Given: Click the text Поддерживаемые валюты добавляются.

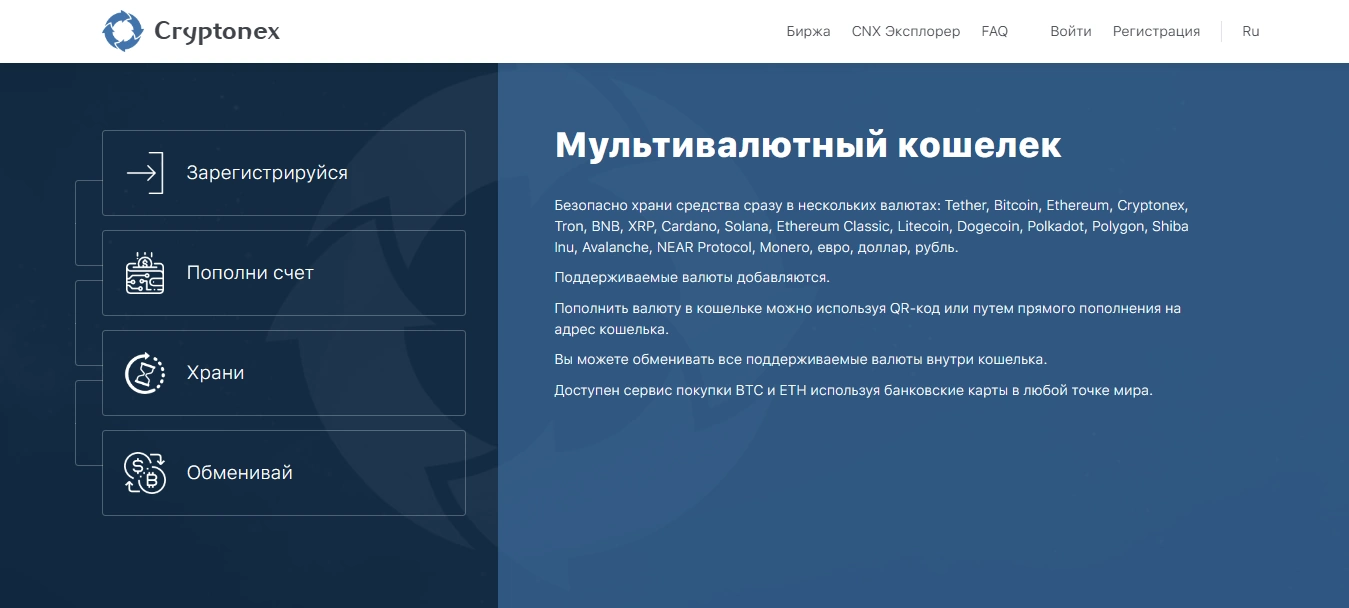Looking at the screenshot, I should pyautogui.click(x=692, y=277).
